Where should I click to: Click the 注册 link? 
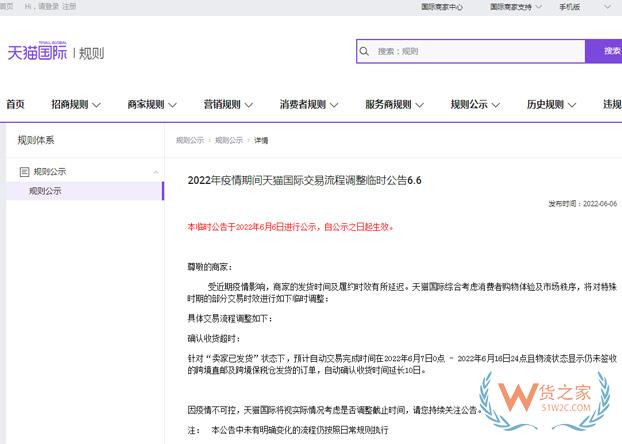pyautogui.click(x=69, y=6)
